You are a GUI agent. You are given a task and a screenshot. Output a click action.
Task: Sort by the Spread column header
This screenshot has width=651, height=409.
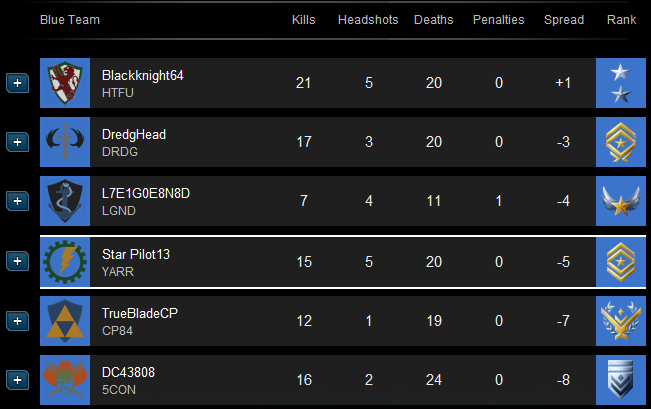click(x=563, y=20)
